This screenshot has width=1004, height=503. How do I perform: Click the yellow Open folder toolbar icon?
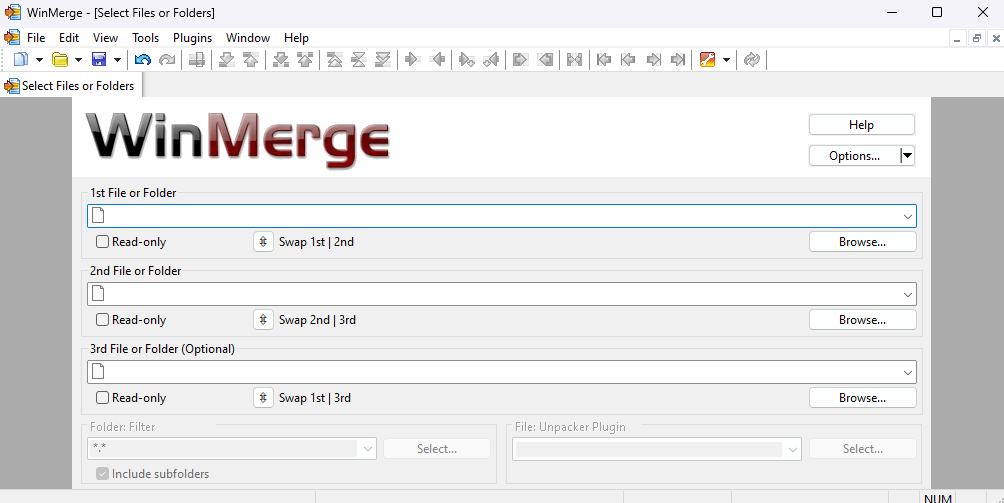pos(60,60)
